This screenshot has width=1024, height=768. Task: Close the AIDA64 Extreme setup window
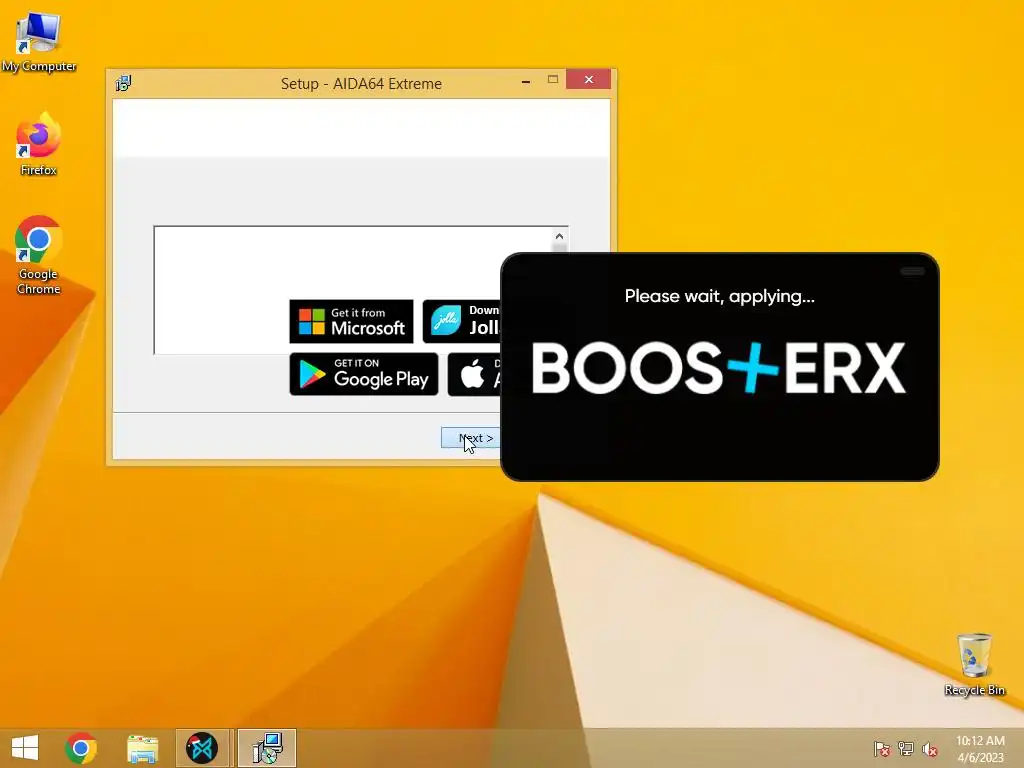588,80
